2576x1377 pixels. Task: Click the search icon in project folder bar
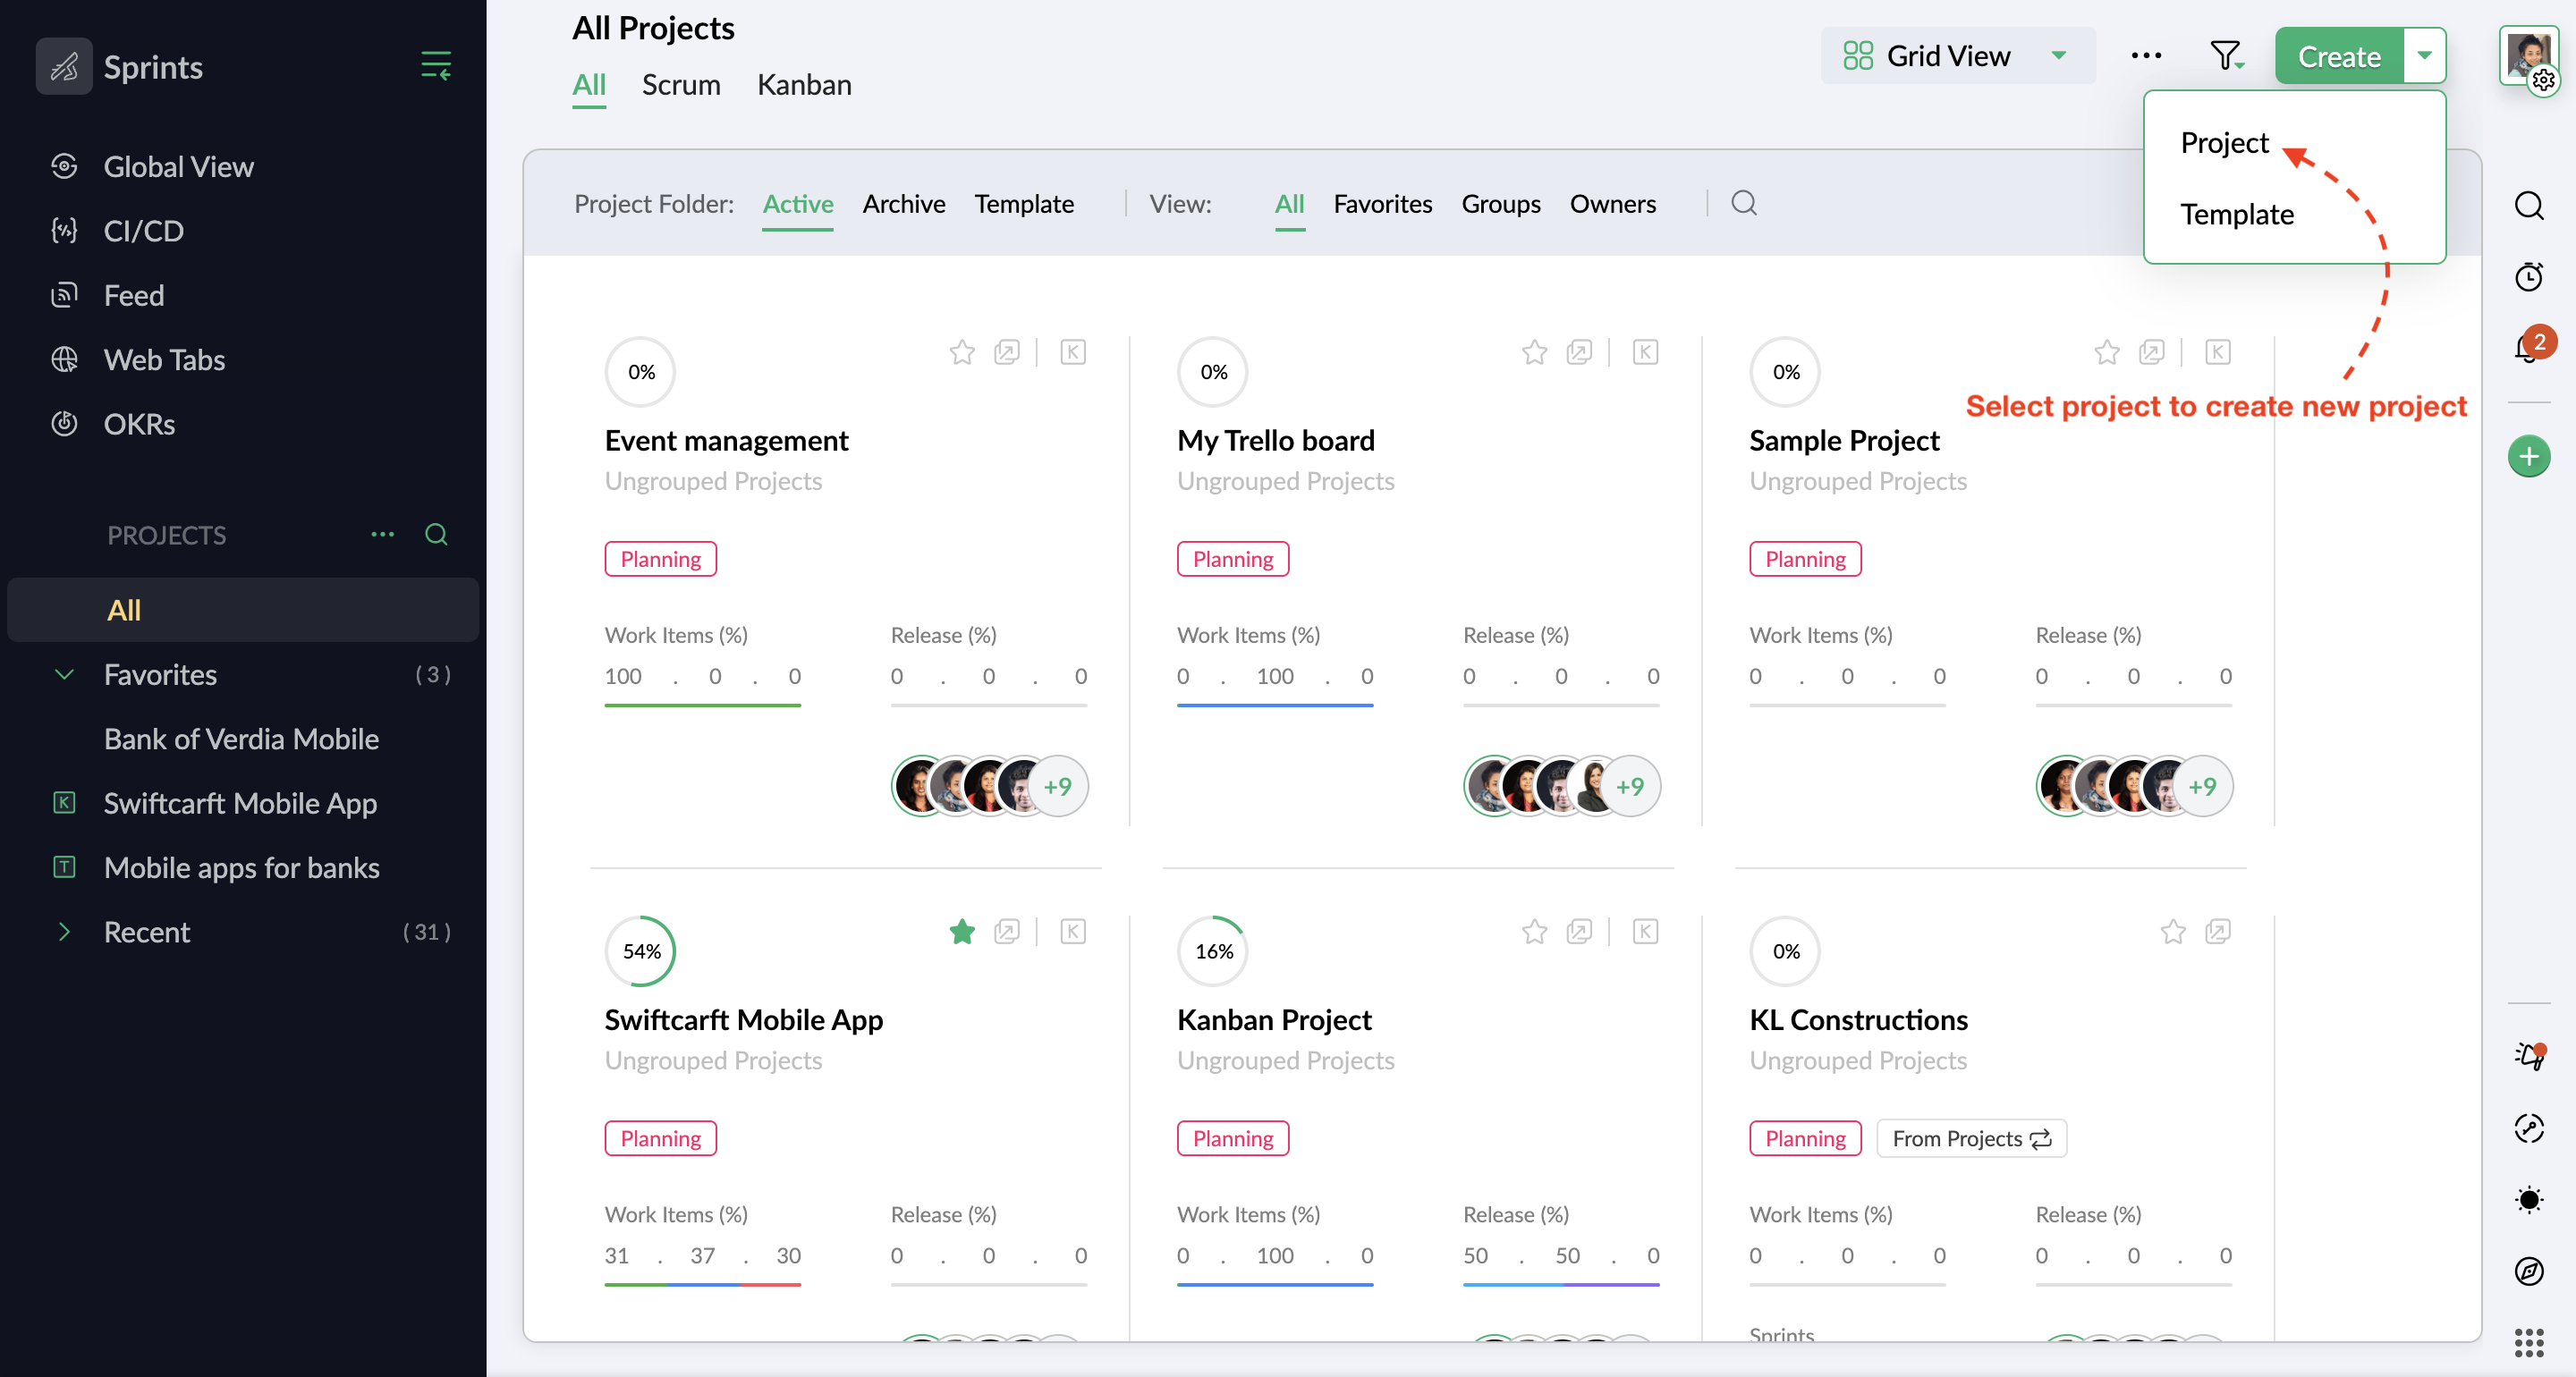pos(1744,203)
